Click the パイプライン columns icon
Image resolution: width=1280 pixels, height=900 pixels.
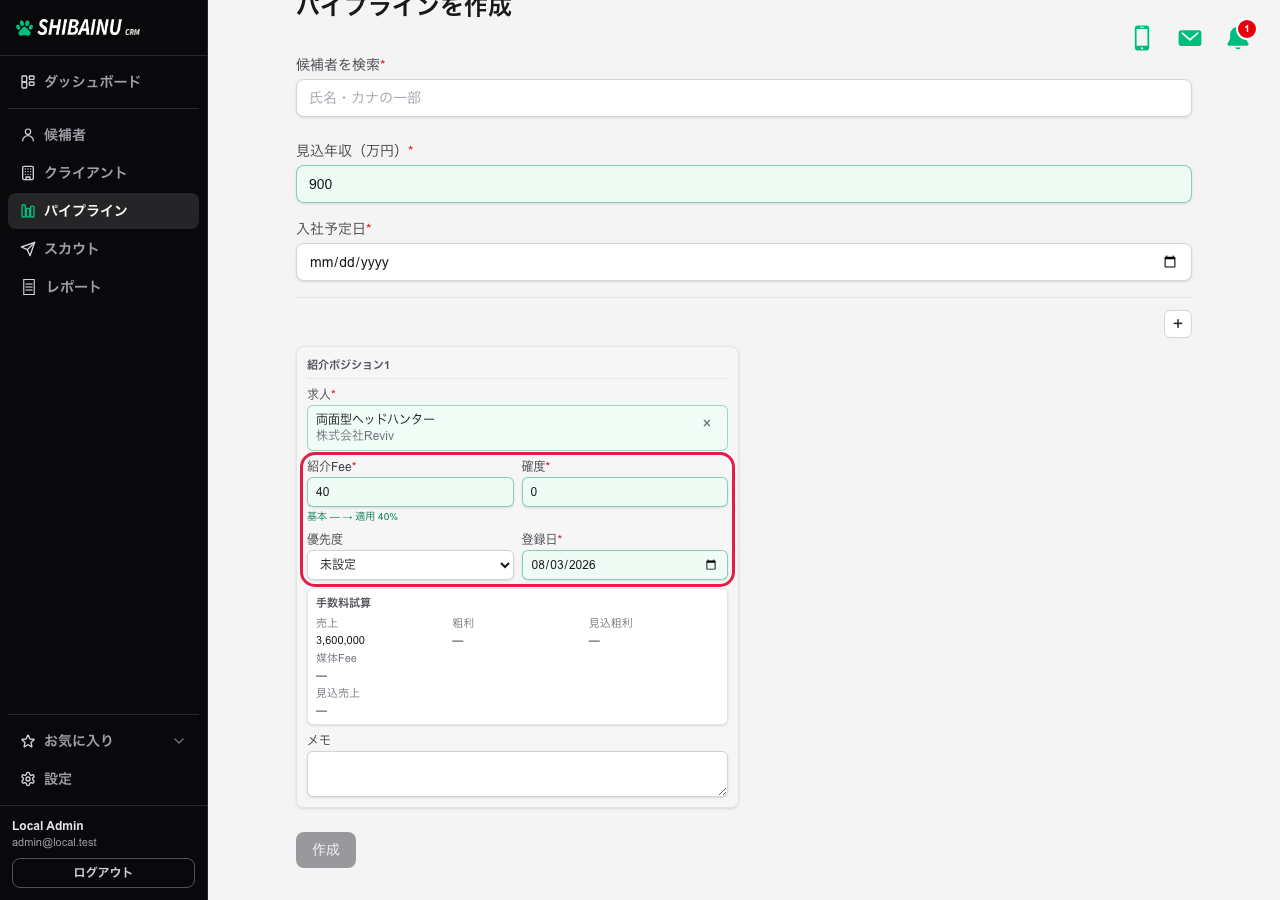(x=28, y=211)
